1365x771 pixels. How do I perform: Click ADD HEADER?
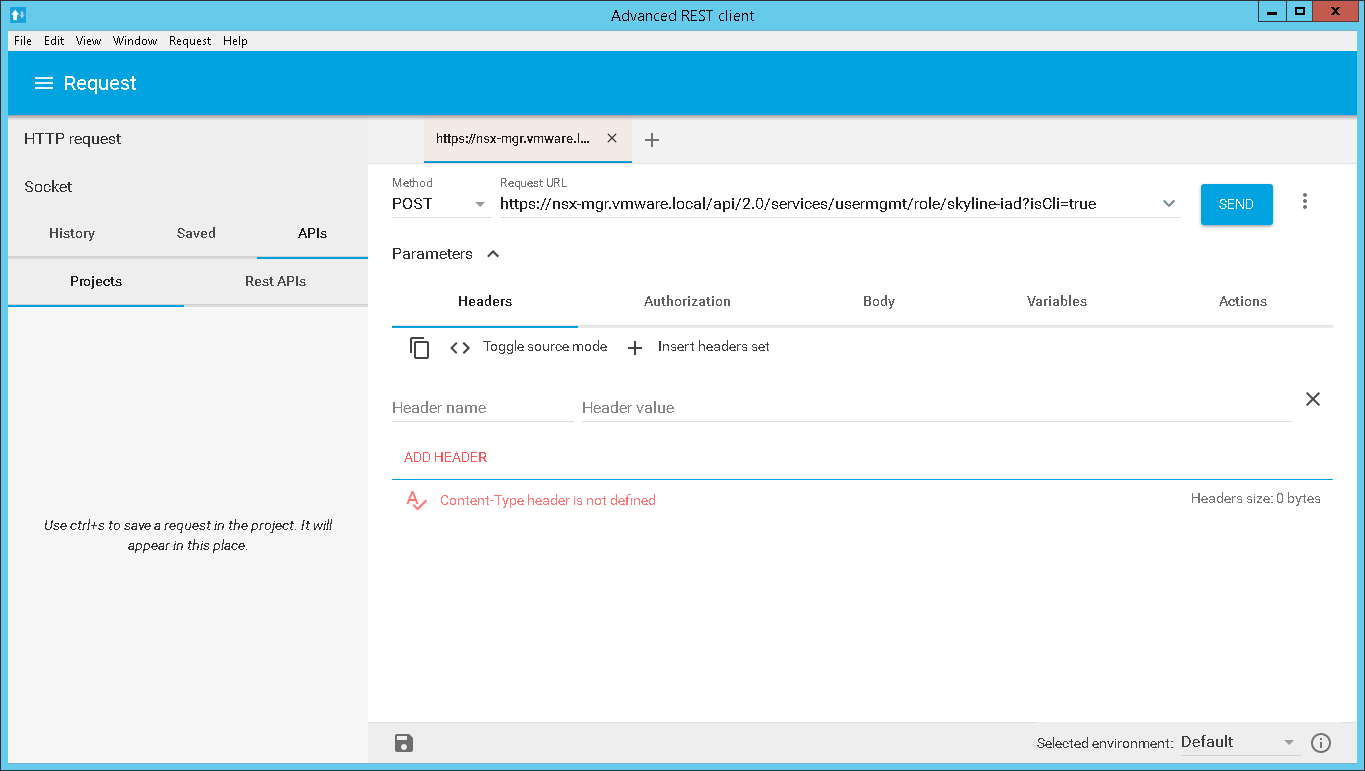446,457
